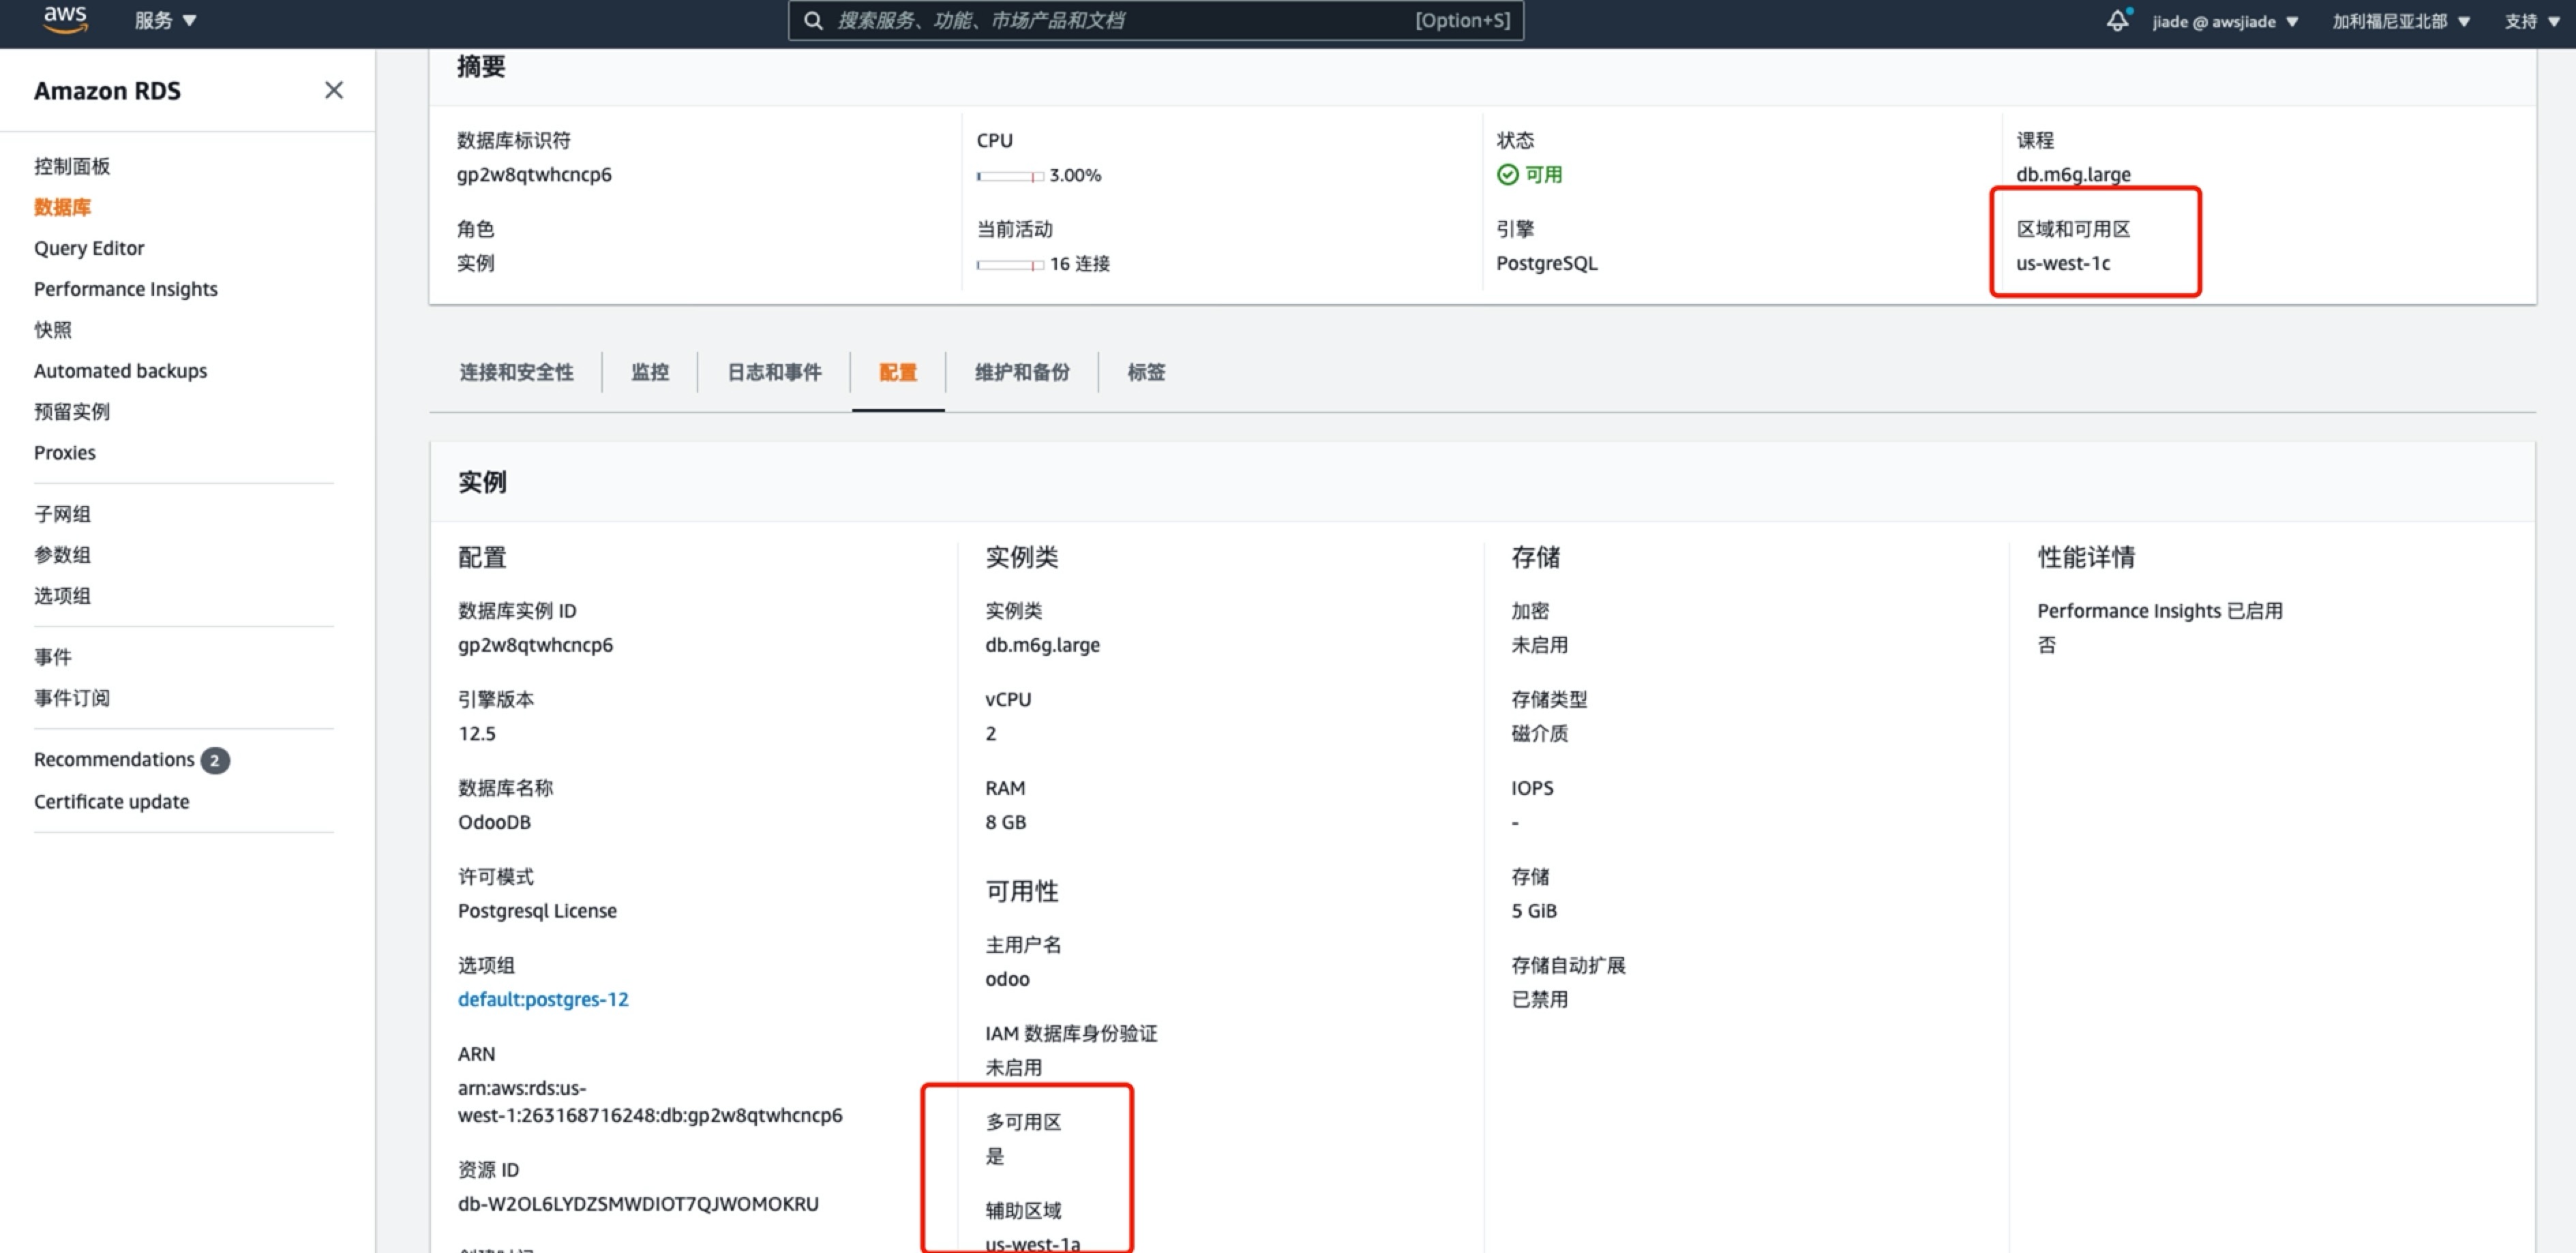Image resolution: width=2576 pixels, height=1253 pixels.
Task: Switch to the 监控 tab
Action: (650, 372)
